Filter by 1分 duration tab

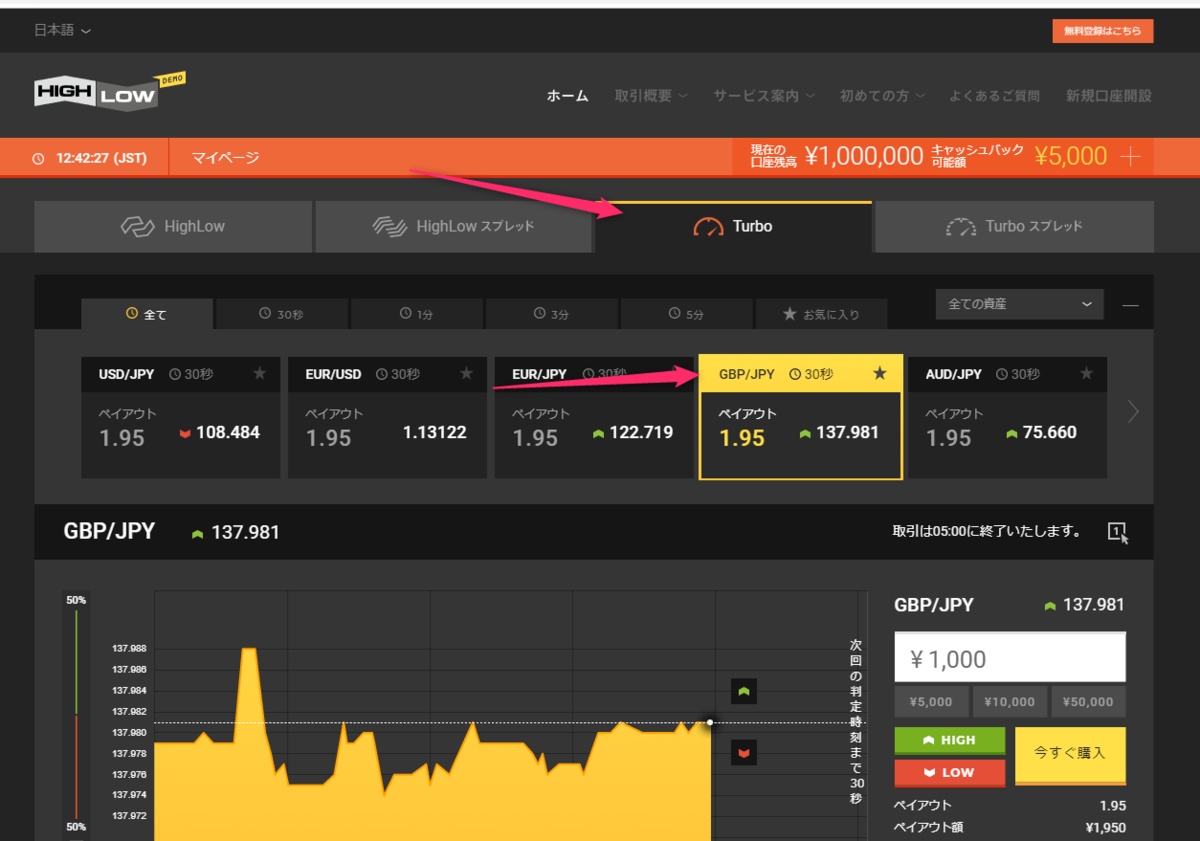[x=417, y=314]
